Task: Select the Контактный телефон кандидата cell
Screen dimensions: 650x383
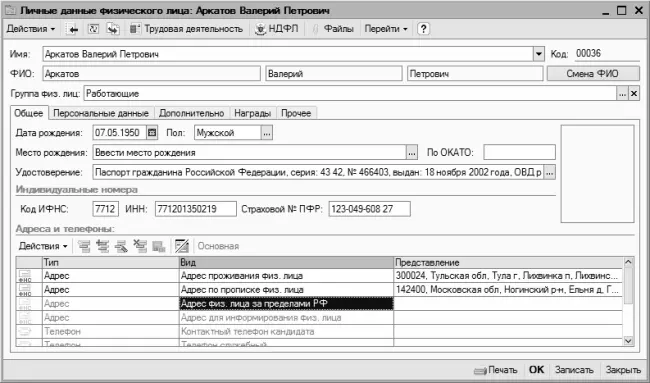Action: point(286,332)
